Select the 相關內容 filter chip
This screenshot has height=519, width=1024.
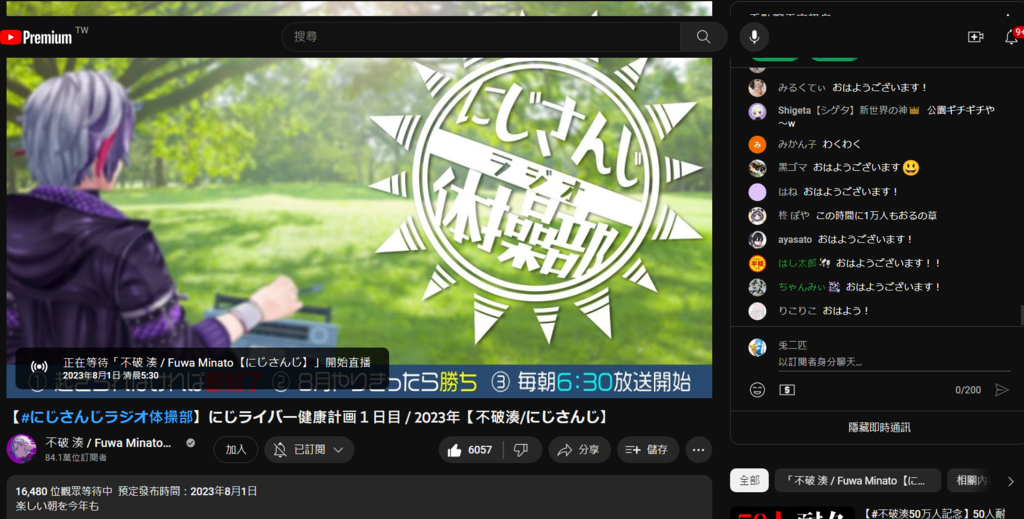(x=972, y=480)
